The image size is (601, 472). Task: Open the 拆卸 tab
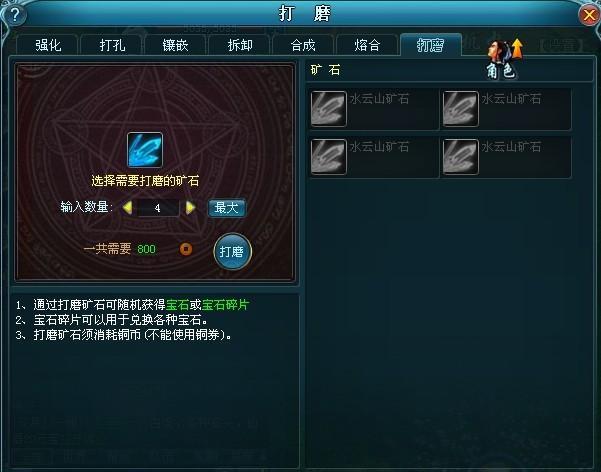[x=240, y=45]
